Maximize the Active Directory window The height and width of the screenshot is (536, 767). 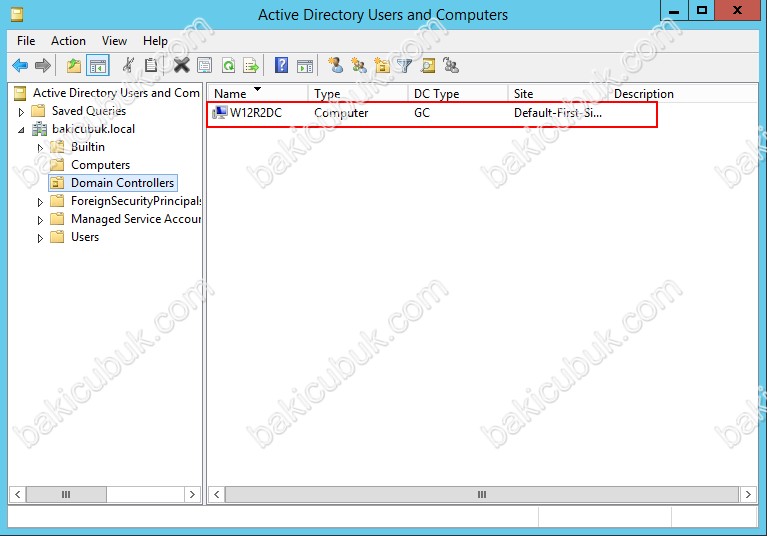(x=701, y=10)
